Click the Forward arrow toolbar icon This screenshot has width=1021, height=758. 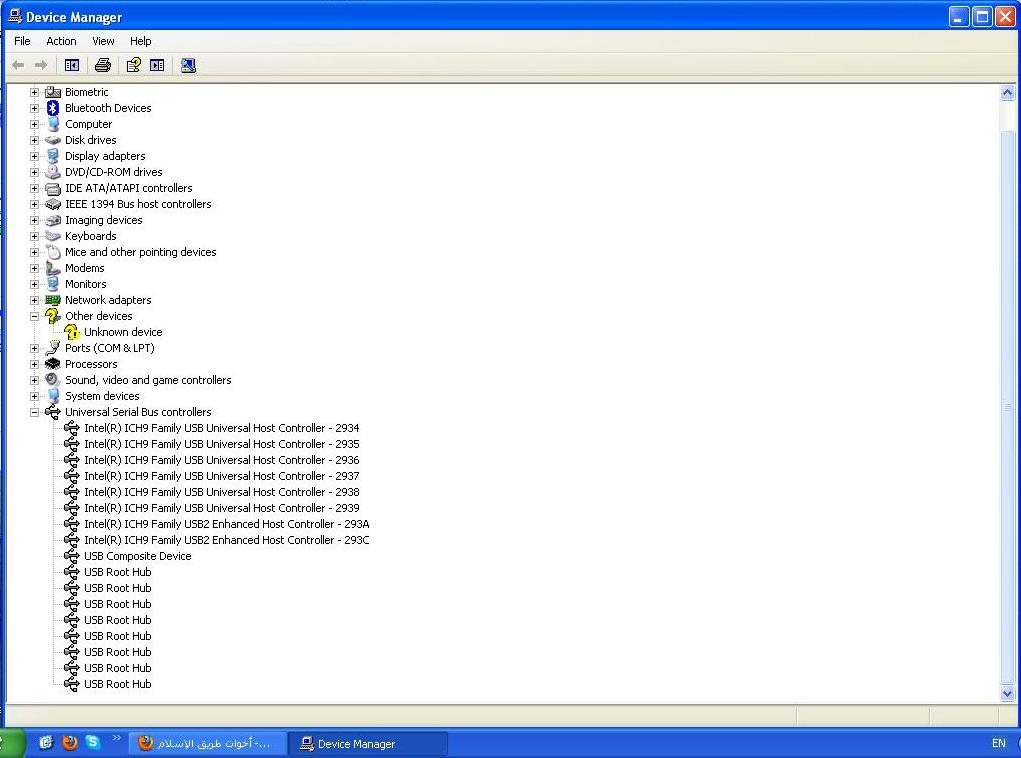point(41,65)
